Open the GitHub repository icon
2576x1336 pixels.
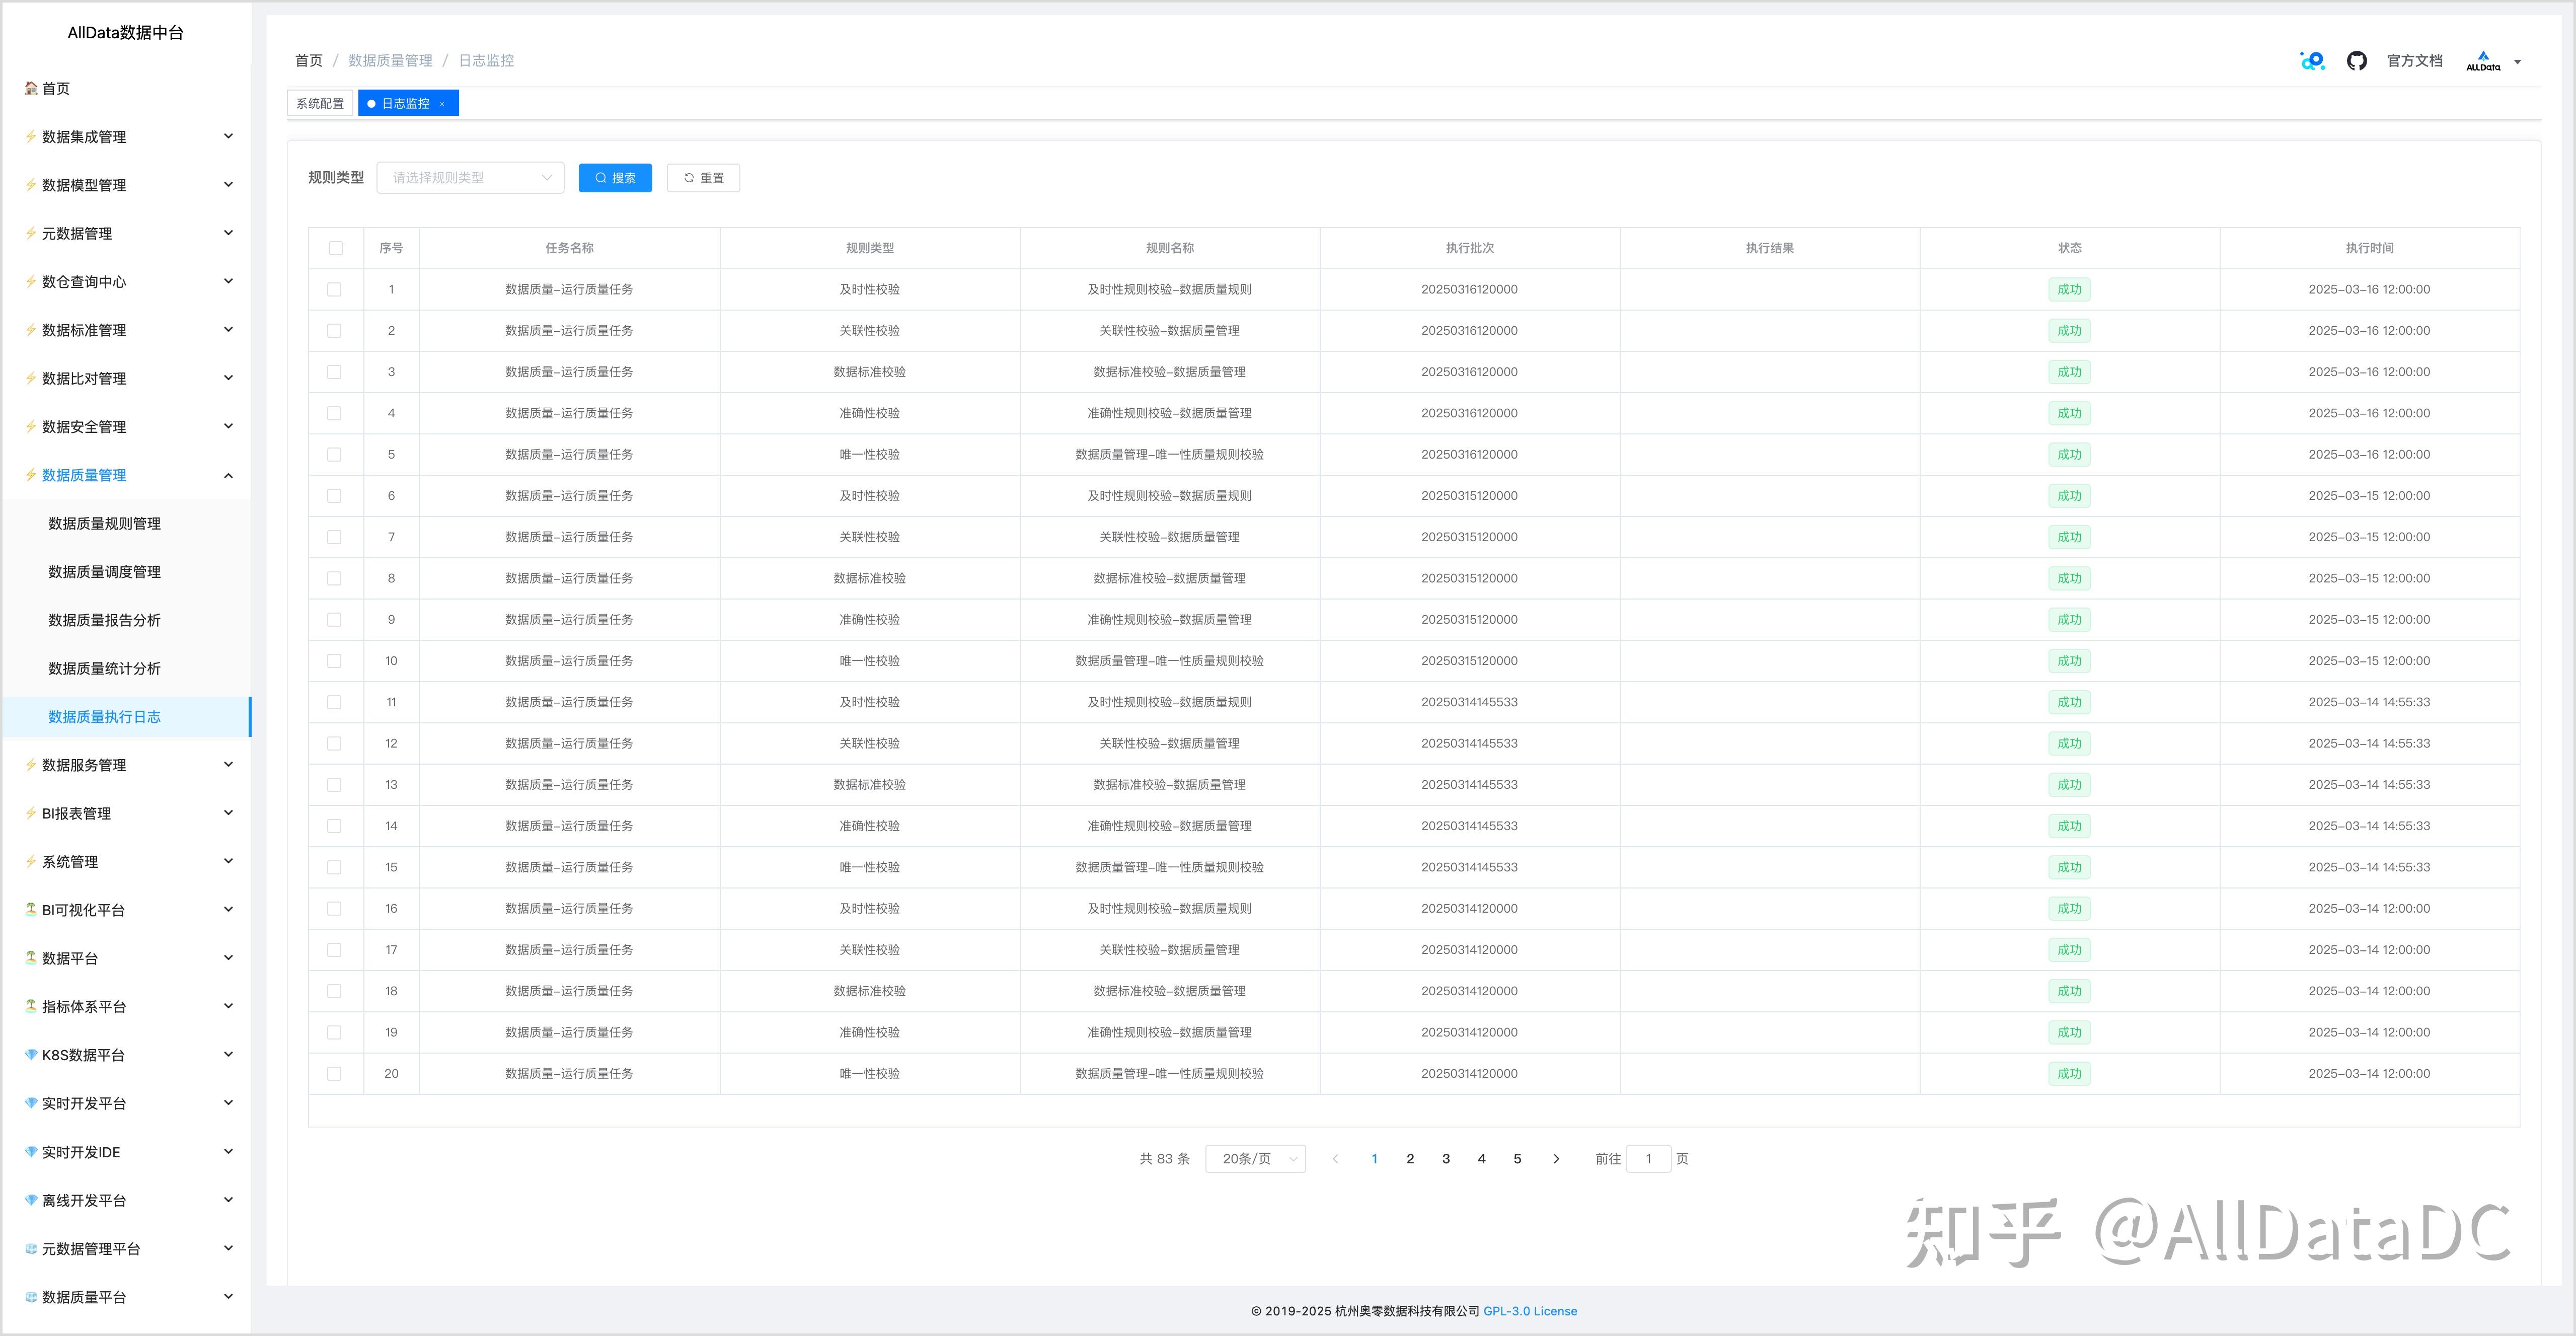(2356, 61)
